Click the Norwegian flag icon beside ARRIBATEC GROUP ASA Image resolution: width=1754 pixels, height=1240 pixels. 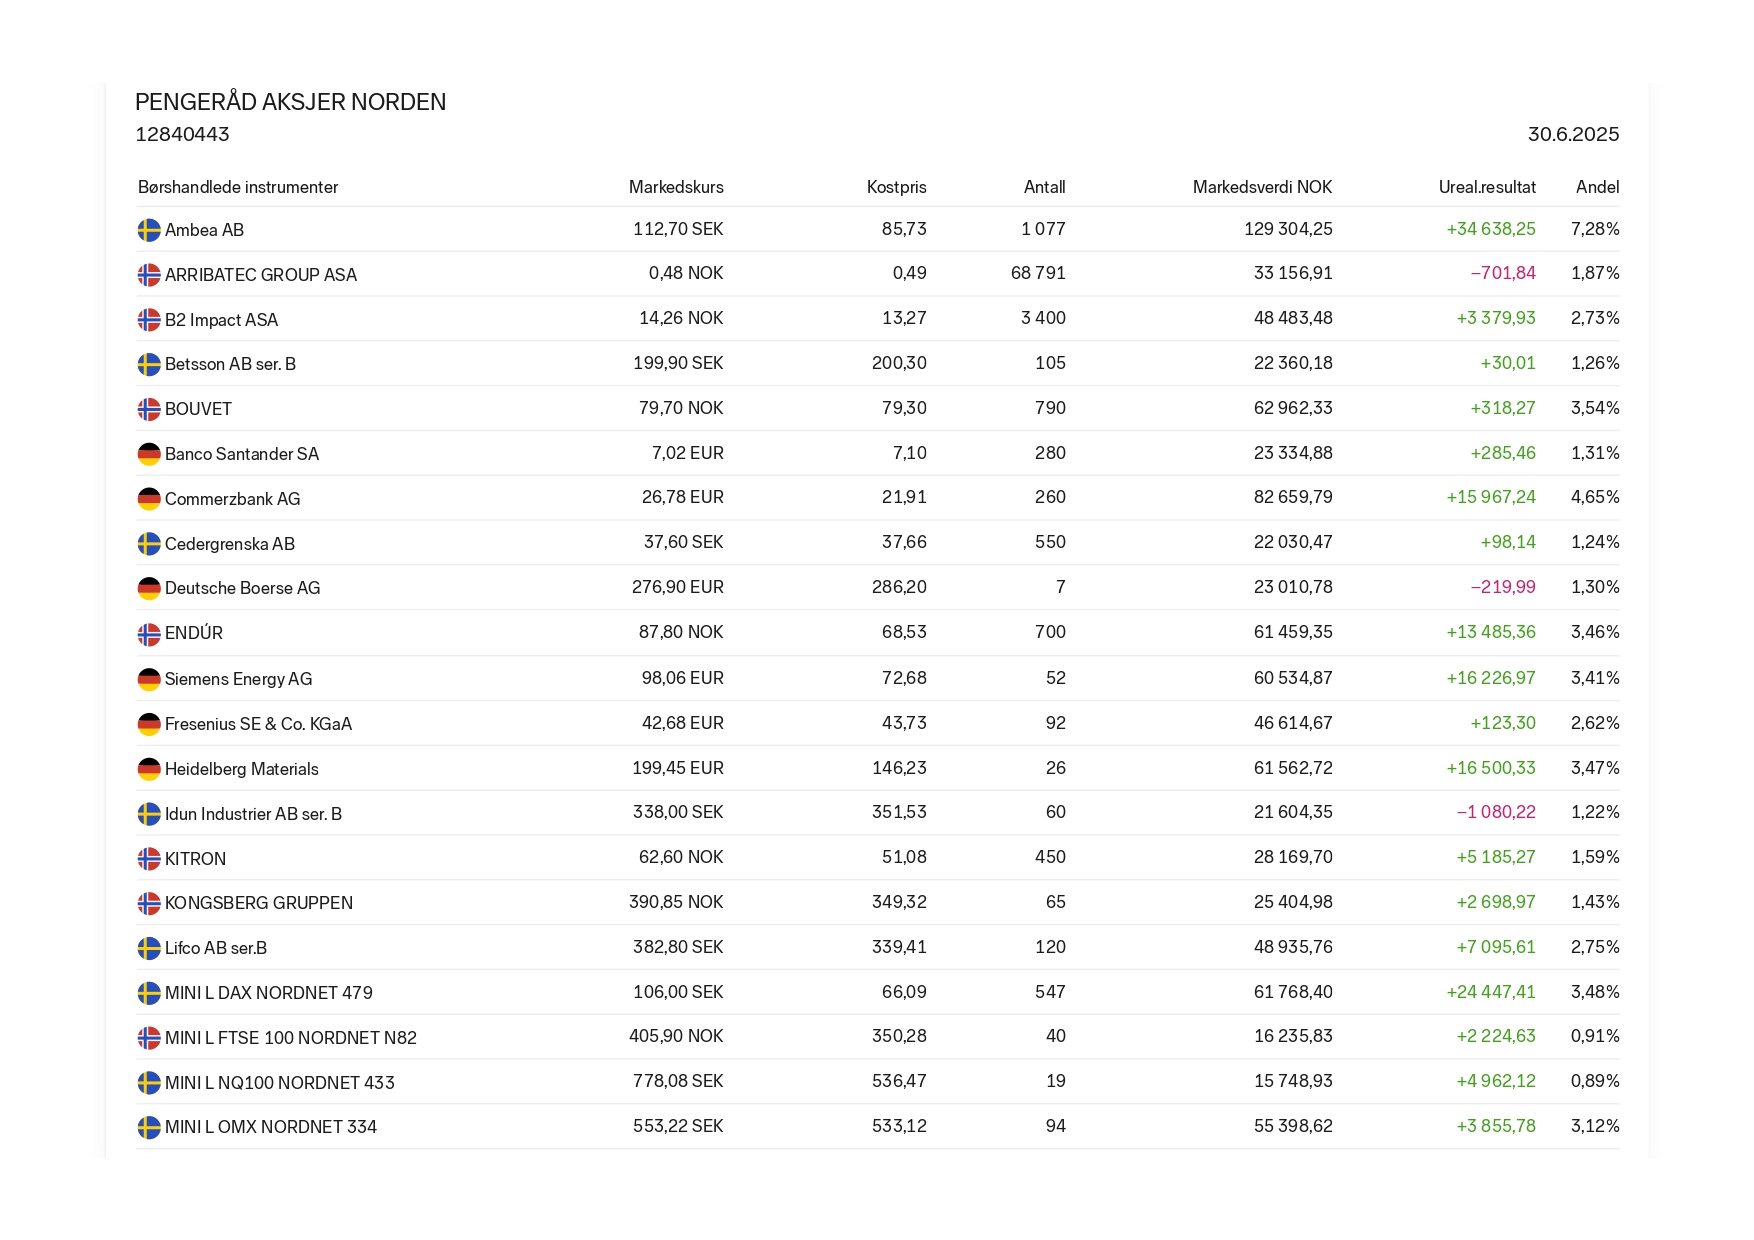149,275
